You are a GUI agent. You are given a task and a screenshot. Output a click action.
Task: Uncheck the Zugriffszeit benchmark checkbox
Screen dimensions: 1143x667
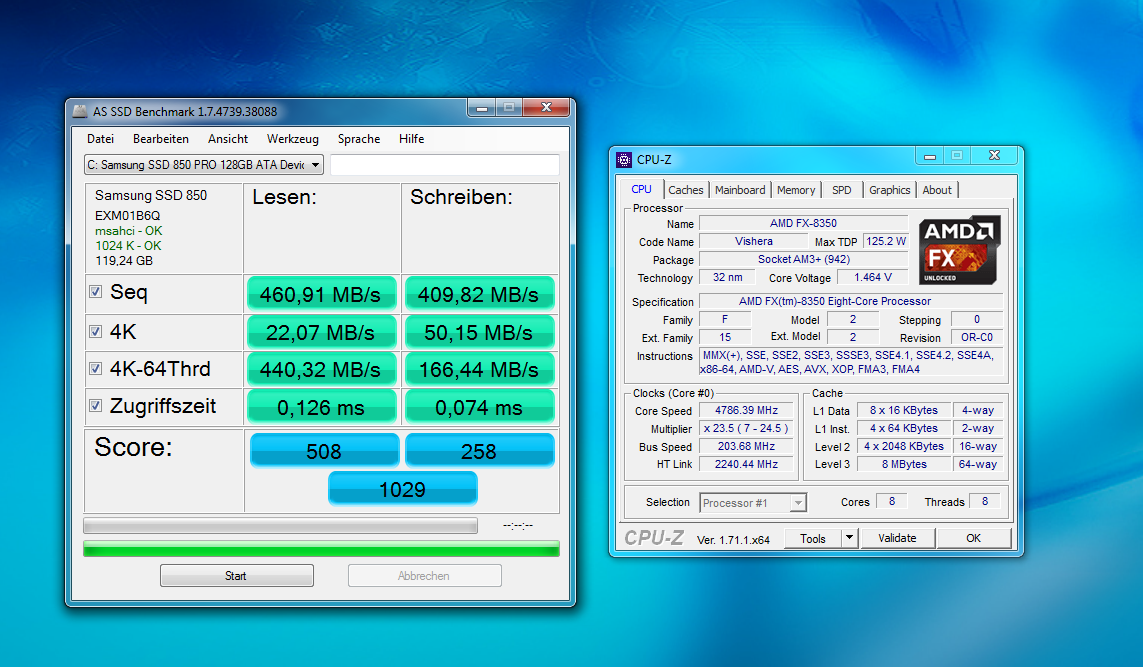[95, 405]
